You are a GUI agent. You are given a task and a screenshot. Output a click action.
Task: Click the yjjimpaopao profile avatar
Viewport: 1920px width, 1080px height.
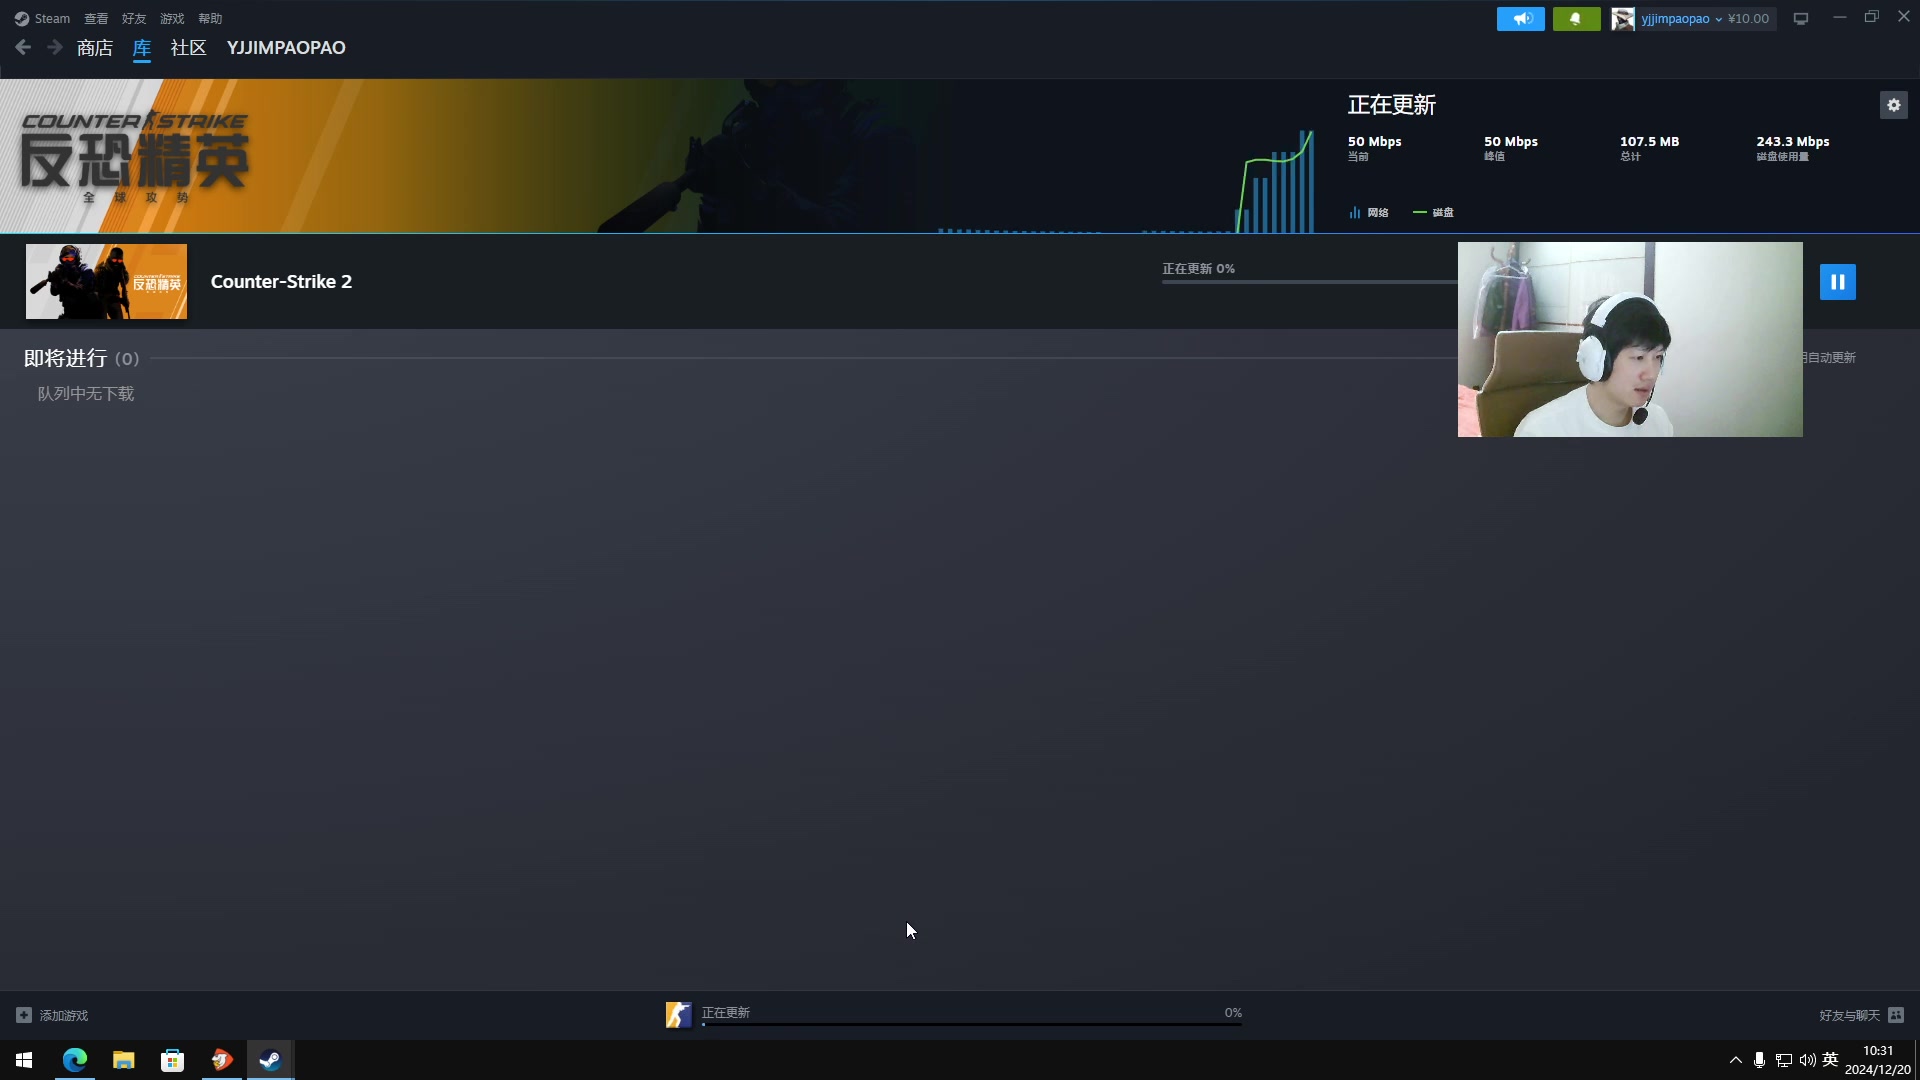[1623, 19]
